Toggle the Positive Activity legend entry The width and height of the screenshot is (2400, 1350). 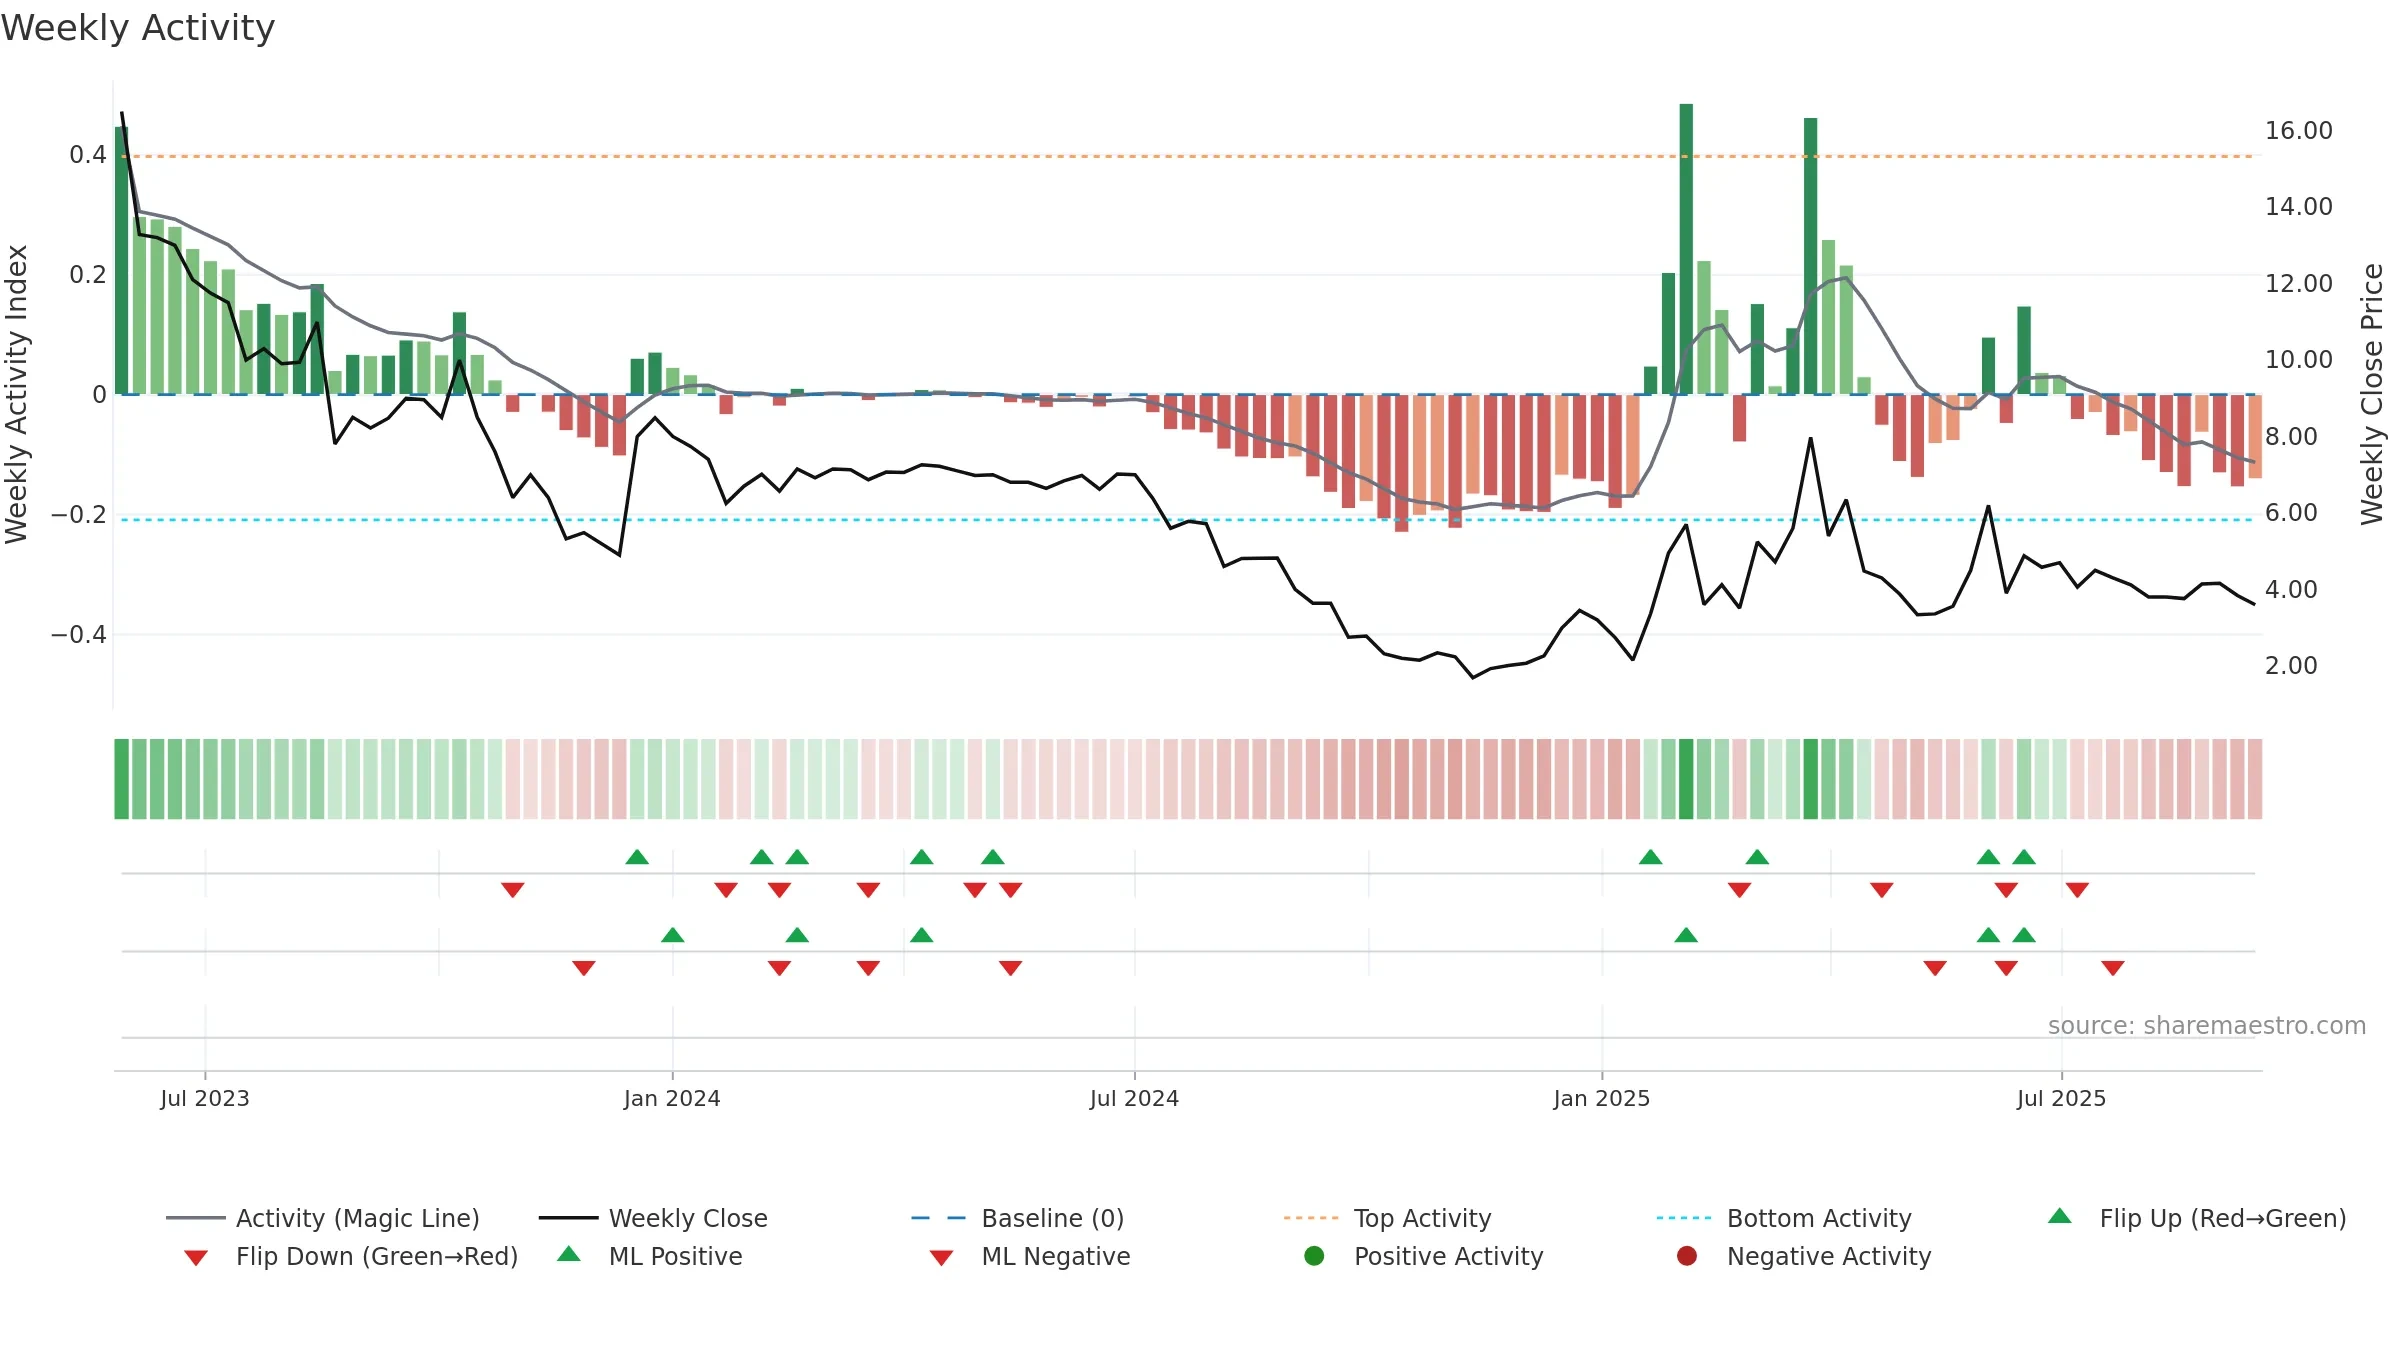tap(1423, 1256)
